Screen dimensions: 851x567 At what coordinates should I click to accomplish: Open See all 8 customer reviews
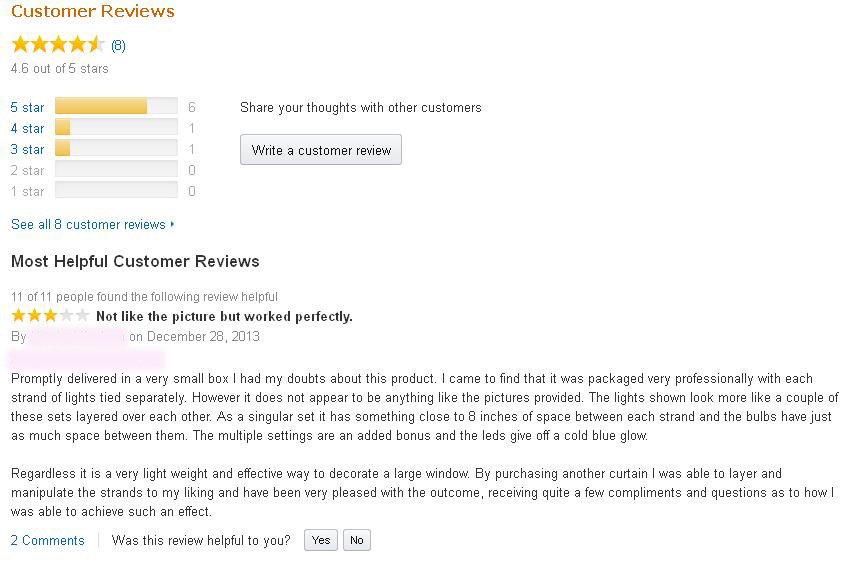click(88, 224)
